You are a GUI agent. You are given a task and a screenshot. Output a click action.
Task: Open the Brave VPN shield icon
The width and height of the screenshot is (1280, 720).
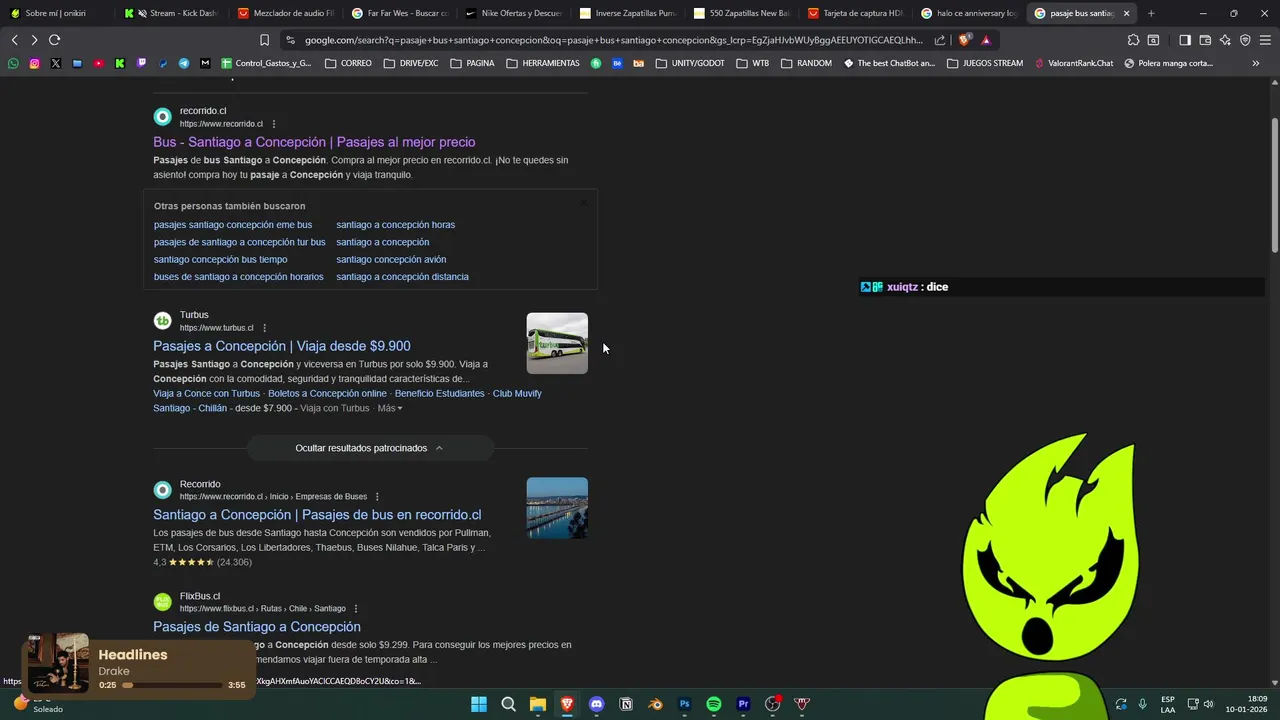pos(1245,40)
